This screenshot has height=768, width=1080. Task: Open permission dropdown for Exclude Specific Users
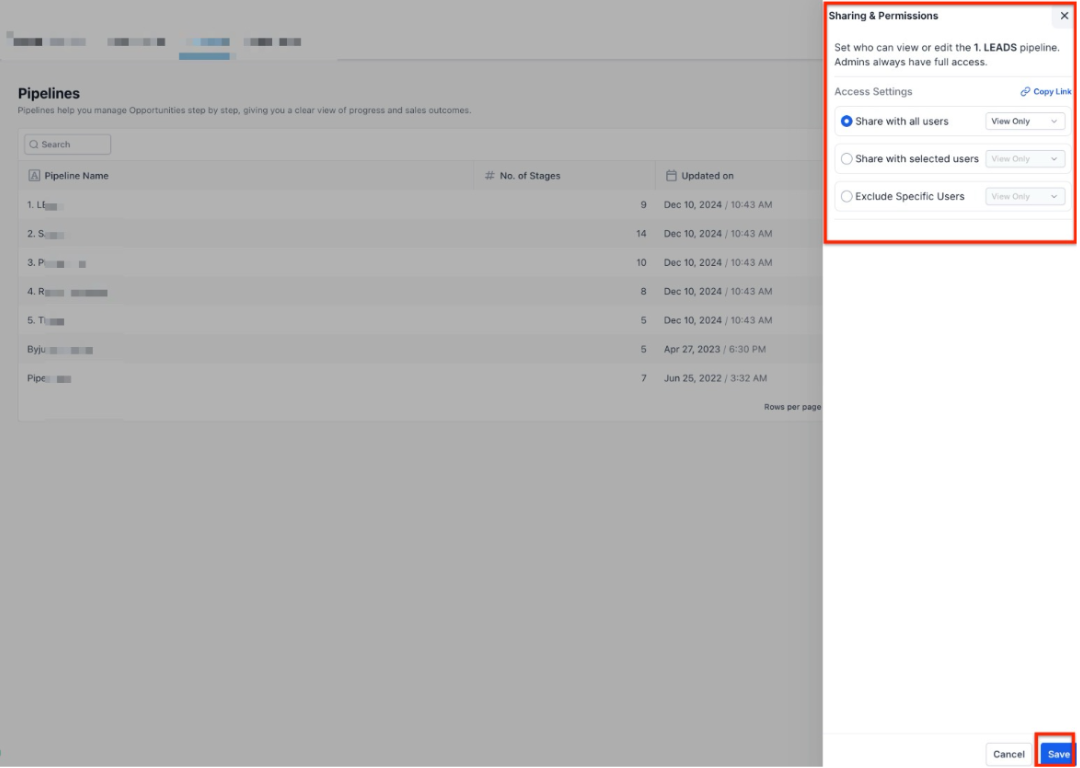coord(1024,197)
